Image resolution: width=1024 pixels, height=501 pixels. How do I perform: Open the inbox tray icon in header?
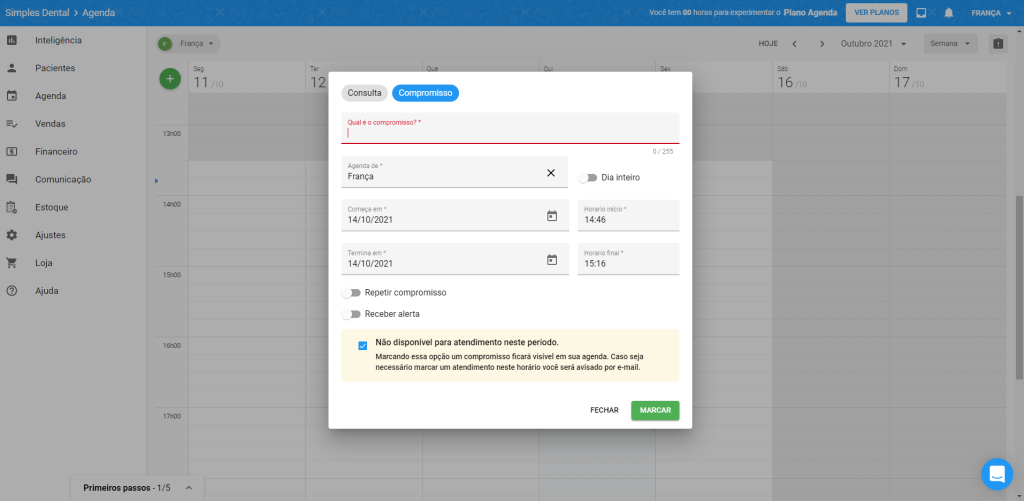tap(921, 12)
